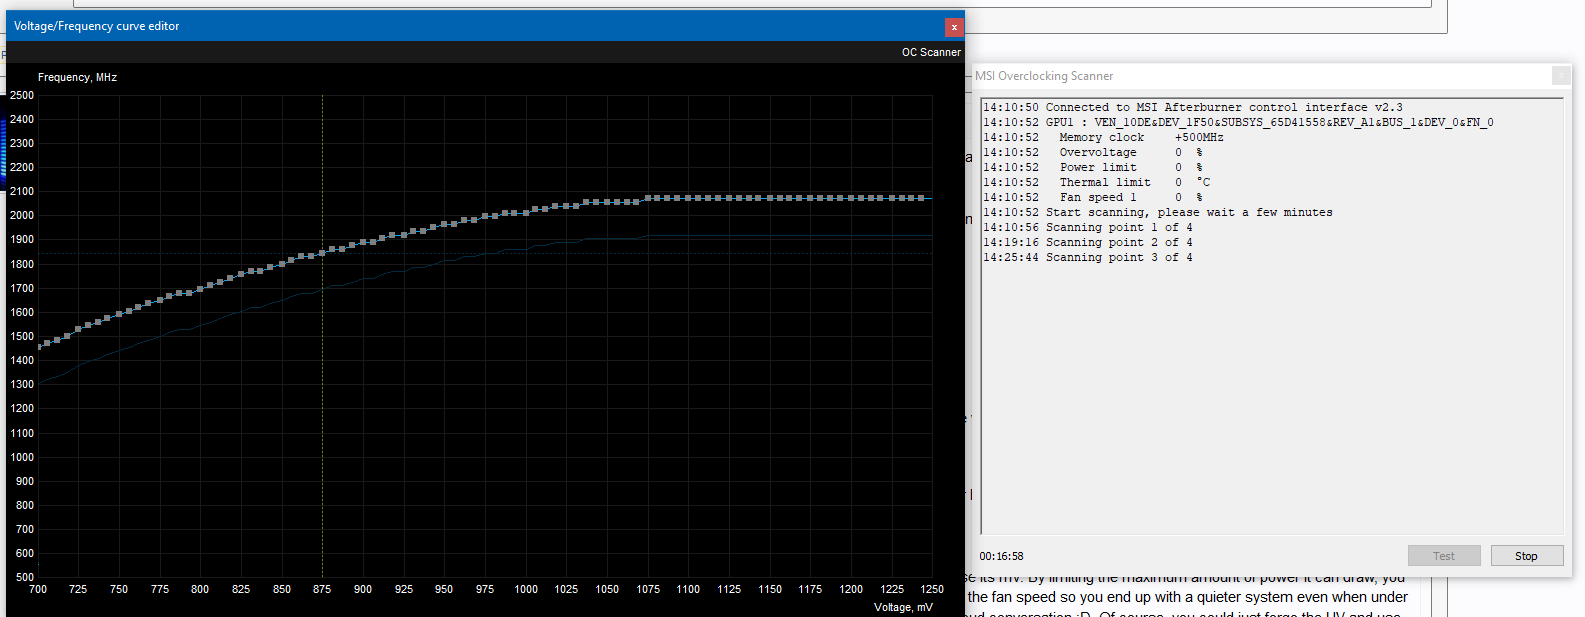Select the 'Scanning point 2 of 4' line

coord(1088,242)
